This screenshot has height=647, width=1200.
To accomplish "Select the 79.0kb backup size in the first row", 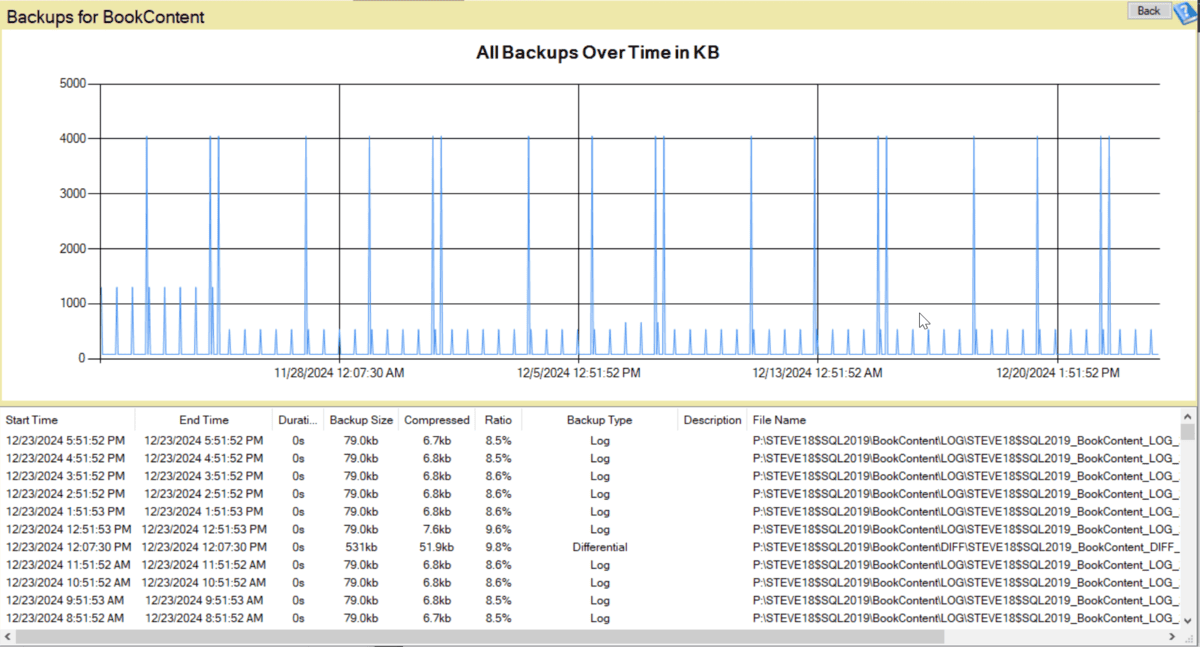I will [361, 440].
